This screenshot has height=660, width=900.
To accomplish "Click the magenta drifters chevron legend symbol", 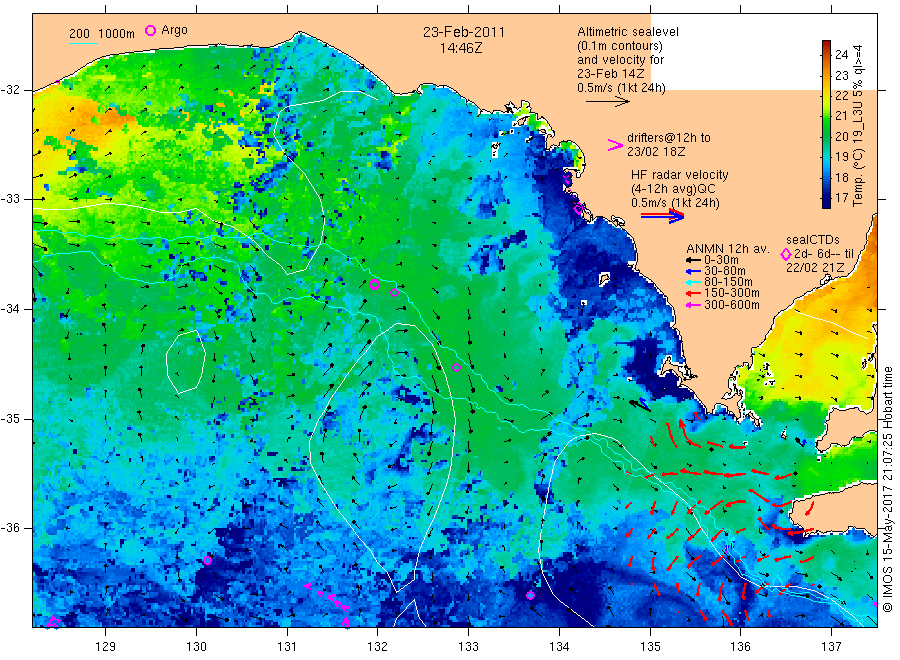I will point(615,145).
